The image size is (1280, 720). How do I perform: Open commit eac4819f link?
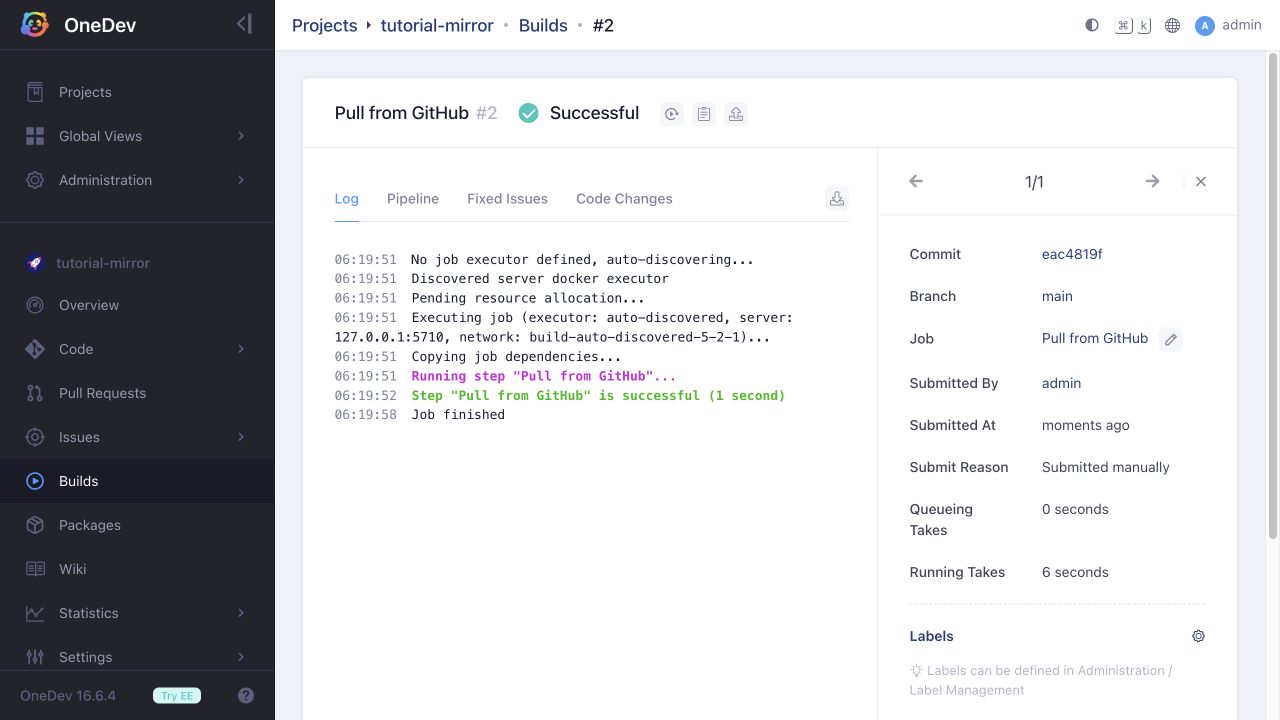click(1072, 254)
